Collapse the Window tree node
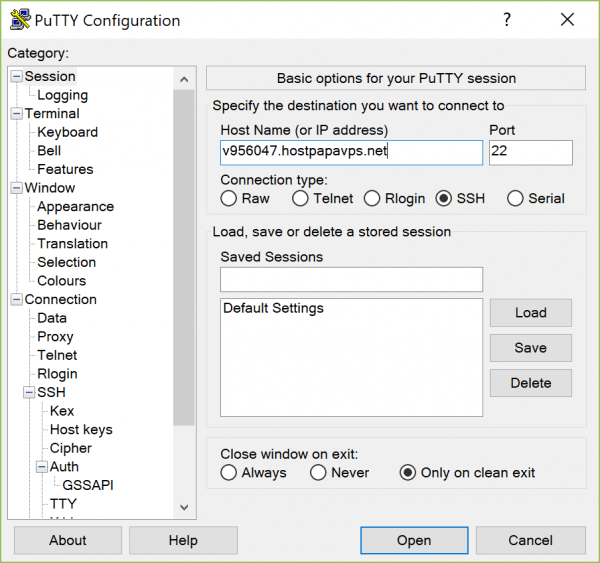This screenshot has height=563, width=600. pyautogui.click(x=16, y=188)
